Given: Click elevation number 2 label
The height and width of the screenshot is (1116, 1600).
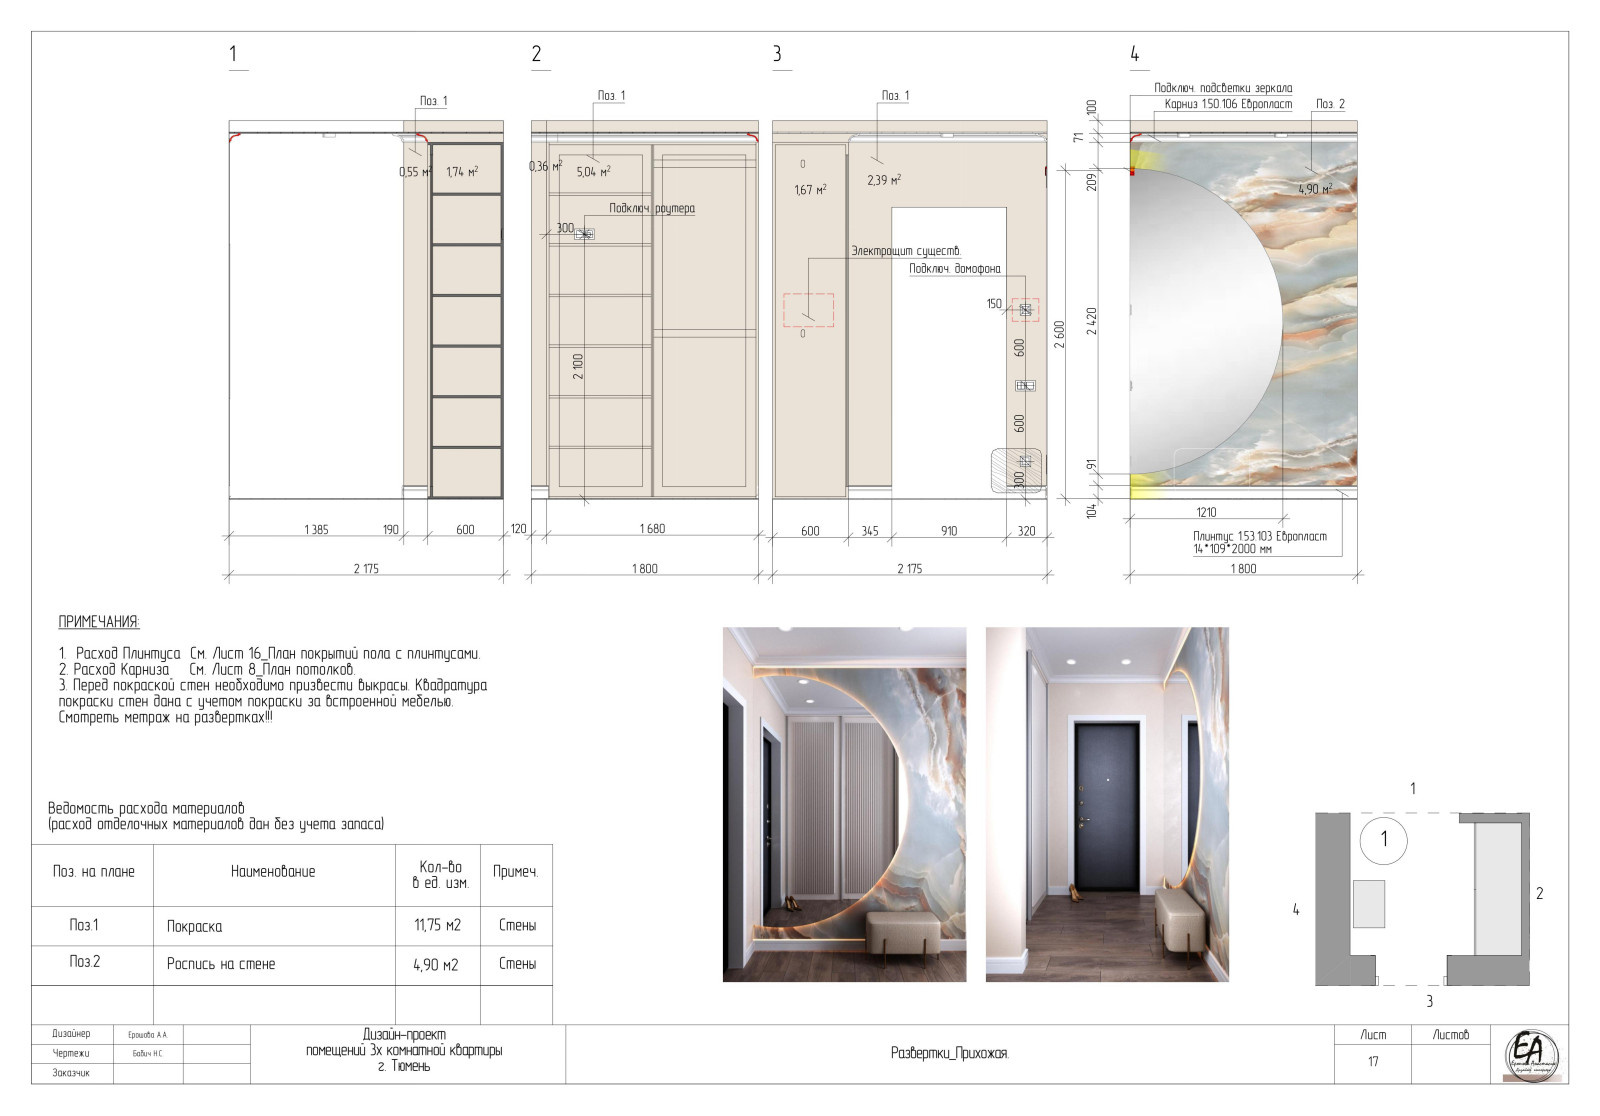Looking at the screenshot, I should (537, 54).
